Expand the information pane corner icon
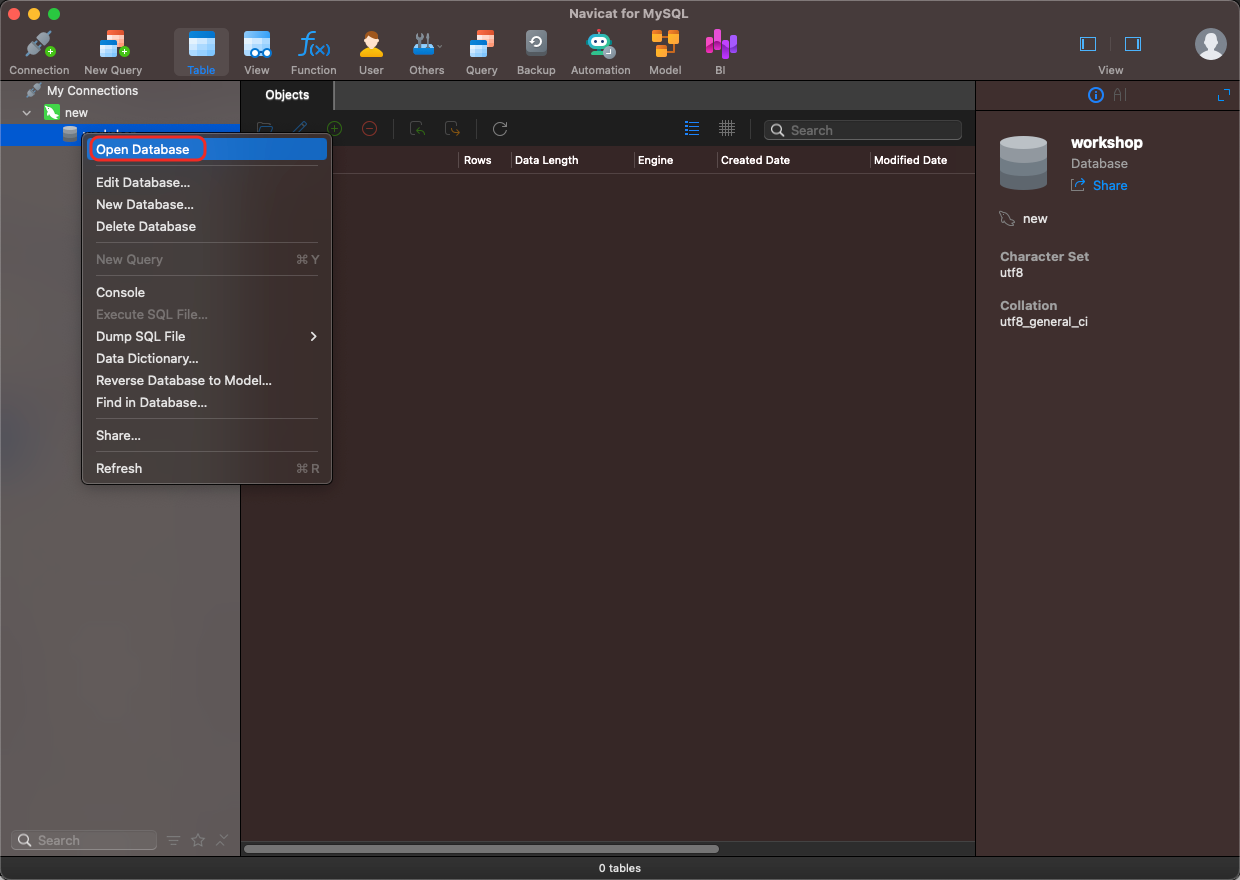Image resolution: width=1240 pixels, height=880 pixels. pyautogui.click(x=1223, y=95)
